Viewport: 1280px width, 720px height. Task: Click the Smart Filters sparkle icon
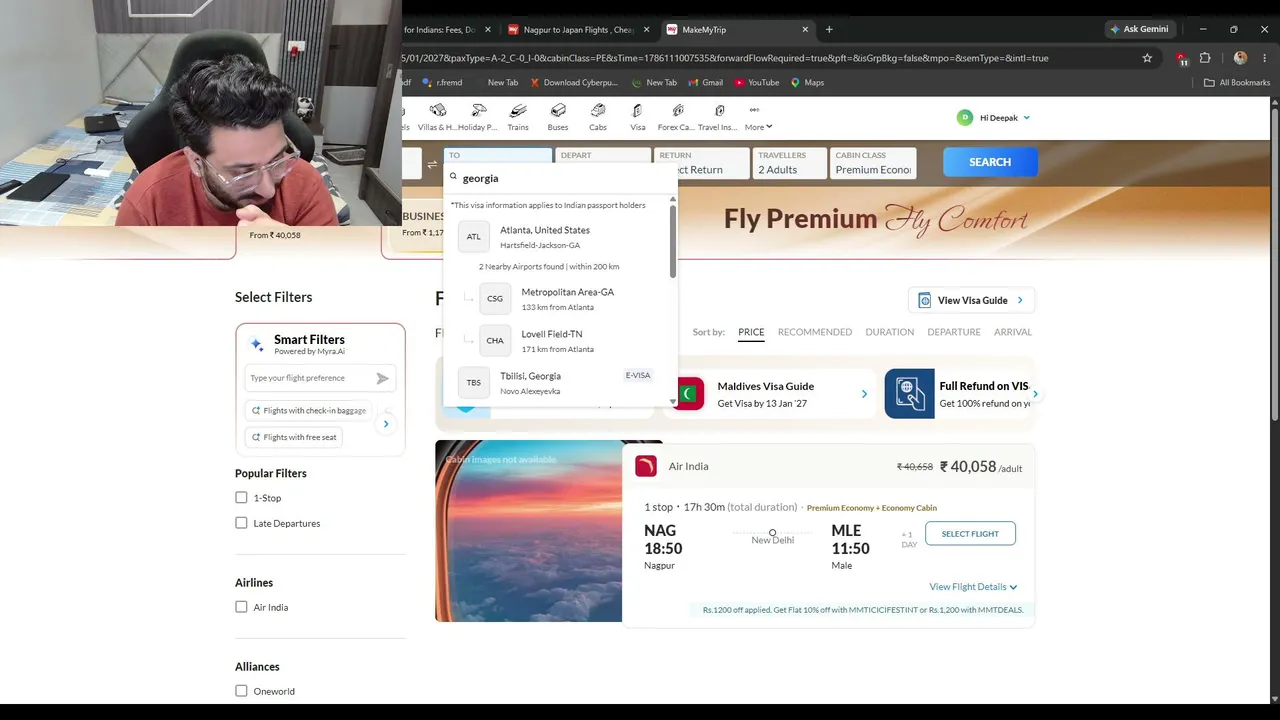pos(257,345)
